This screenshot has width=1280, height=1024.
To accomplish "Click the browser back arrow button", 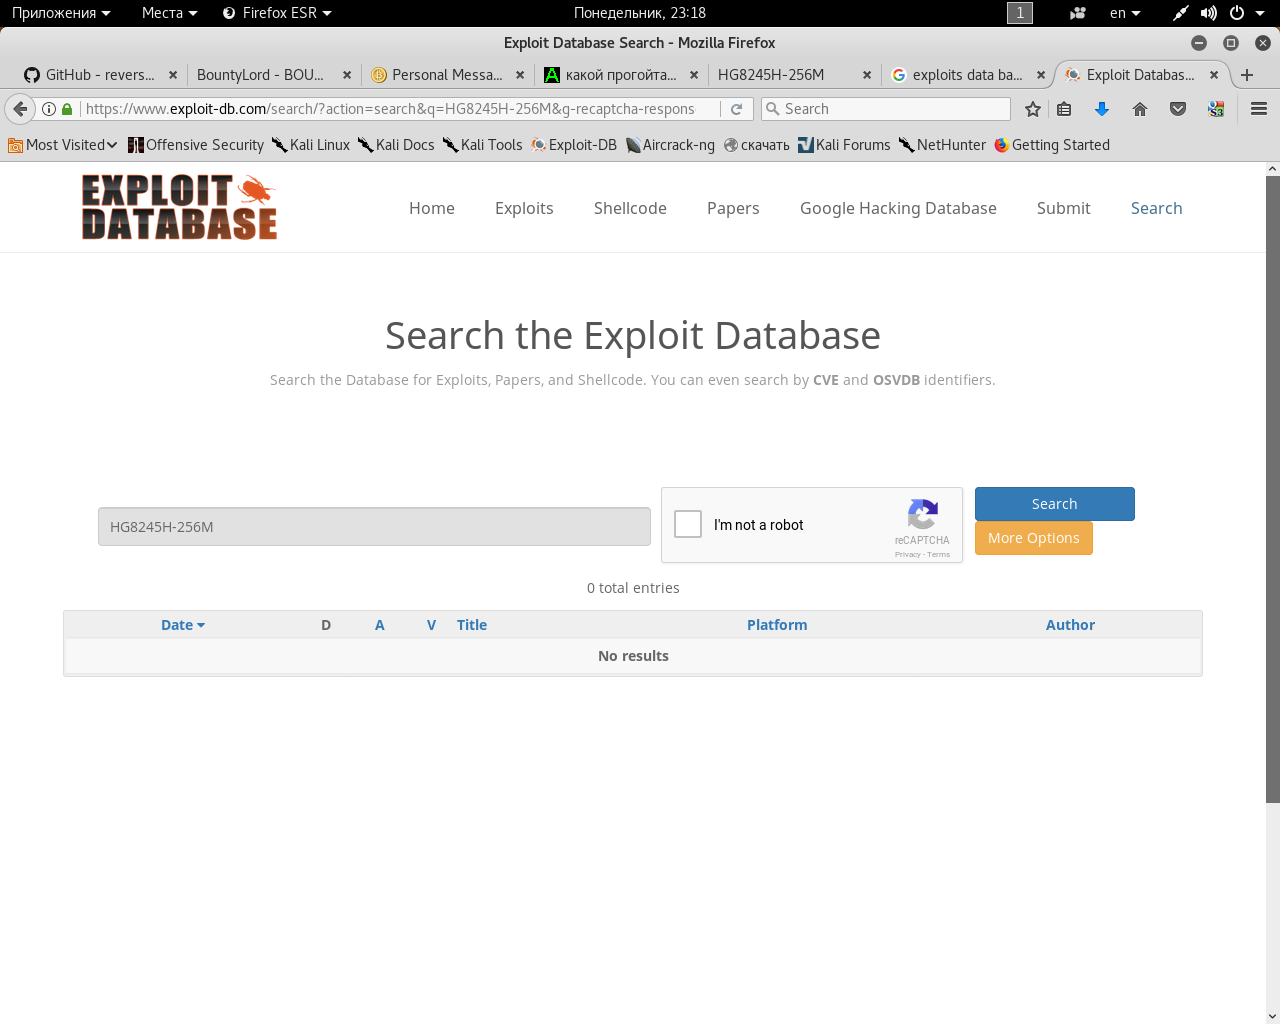I will pos(20,109).
